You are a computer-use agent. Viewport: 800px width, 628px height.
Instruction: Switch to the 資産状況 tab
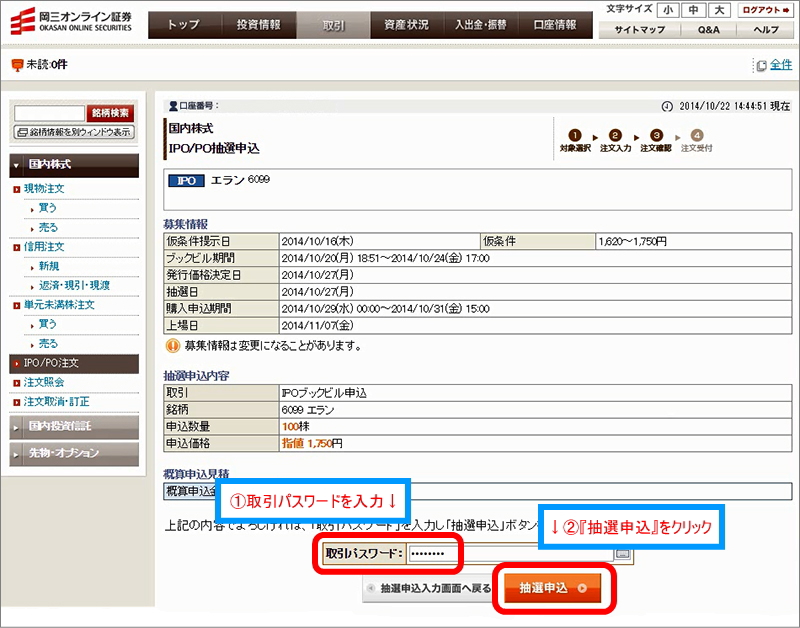coord(405,24)
